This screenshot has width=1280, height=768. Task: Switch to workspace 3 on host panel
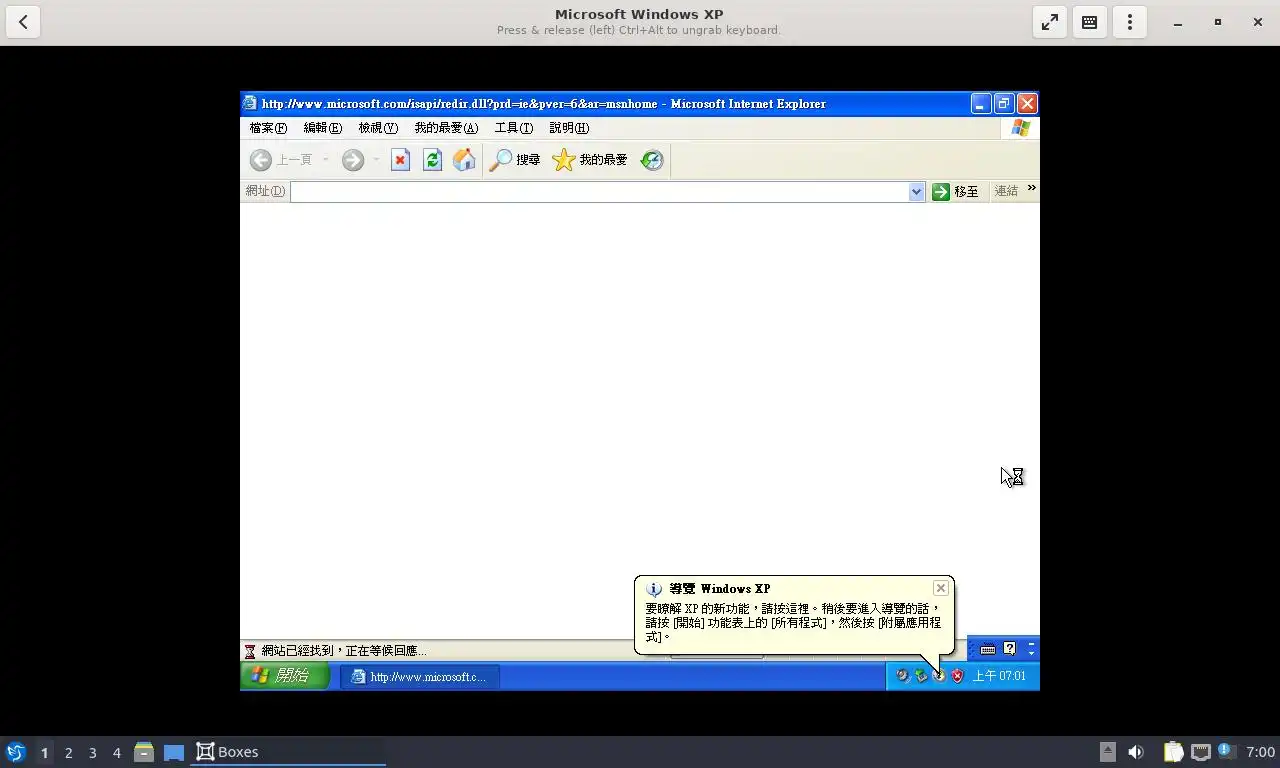click(x=92, y=752)
